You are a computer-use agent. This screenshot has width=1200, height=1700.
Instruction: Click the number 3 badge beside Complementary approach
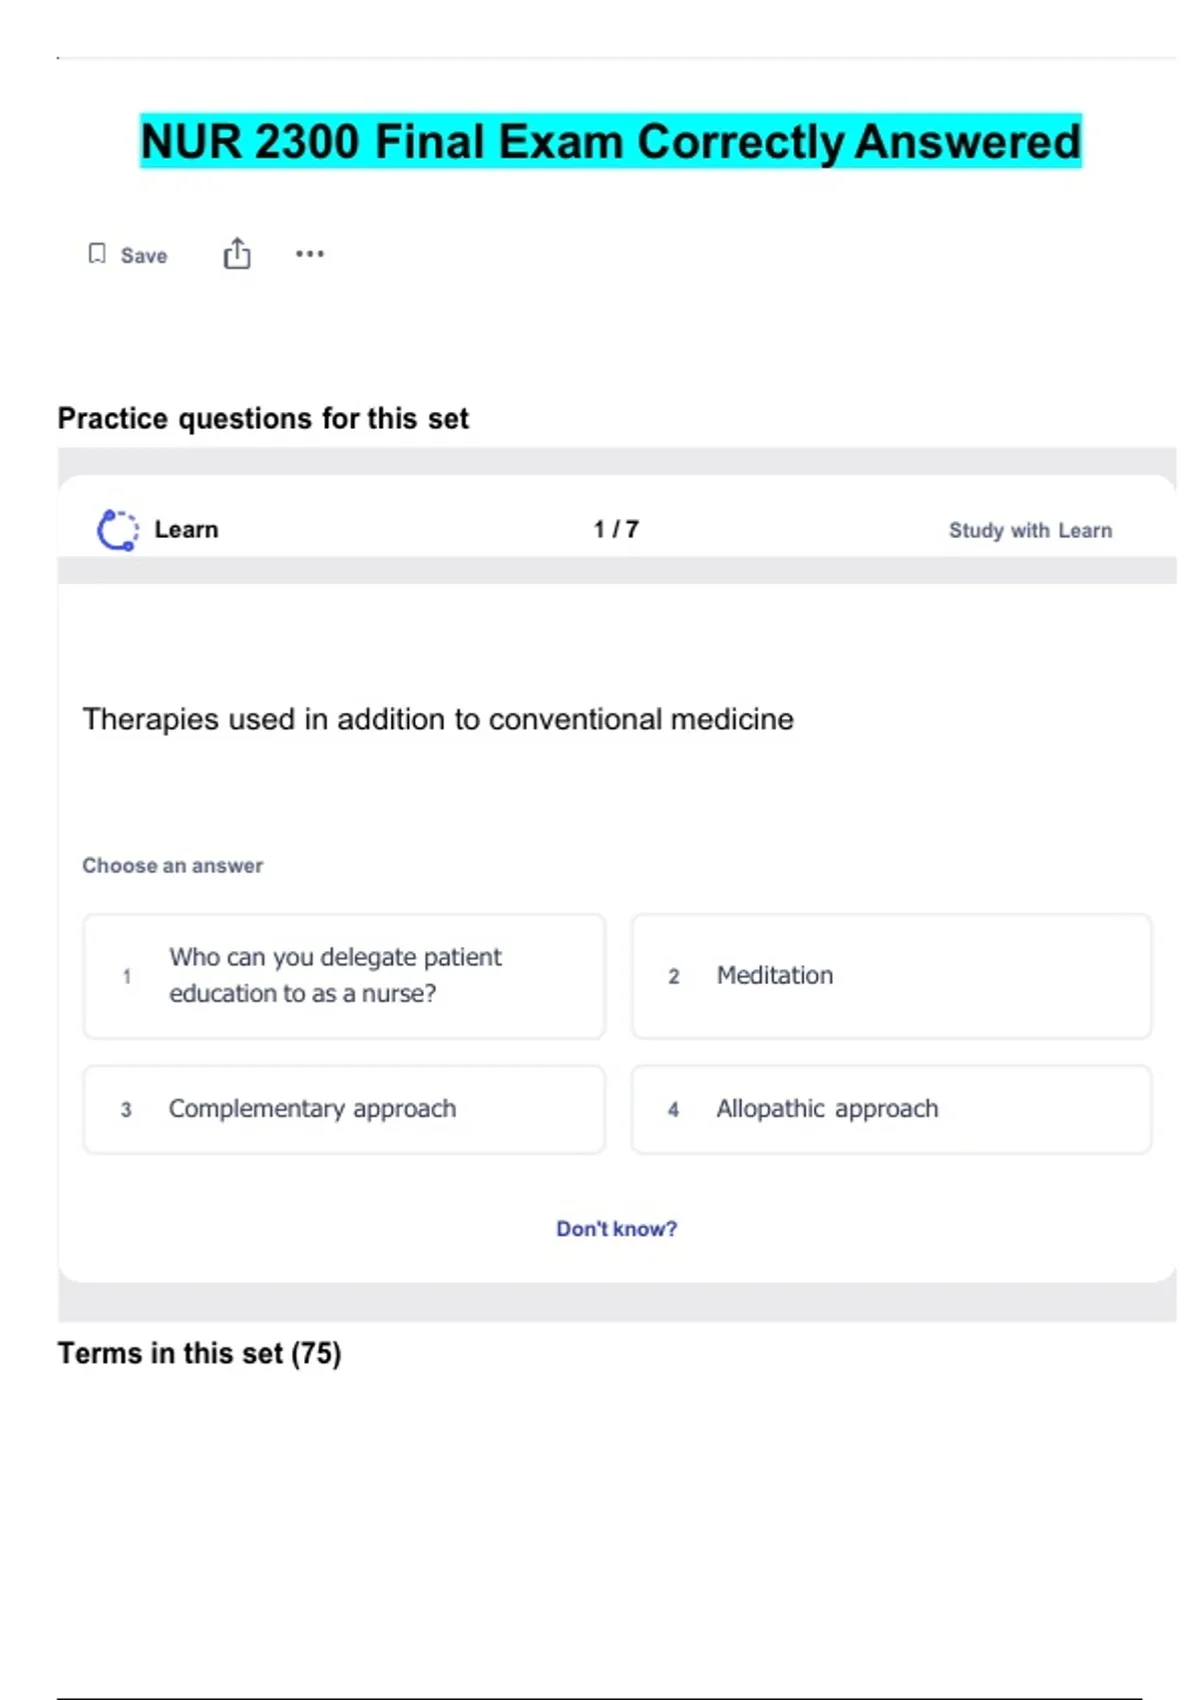click(x=126, y=1109)
